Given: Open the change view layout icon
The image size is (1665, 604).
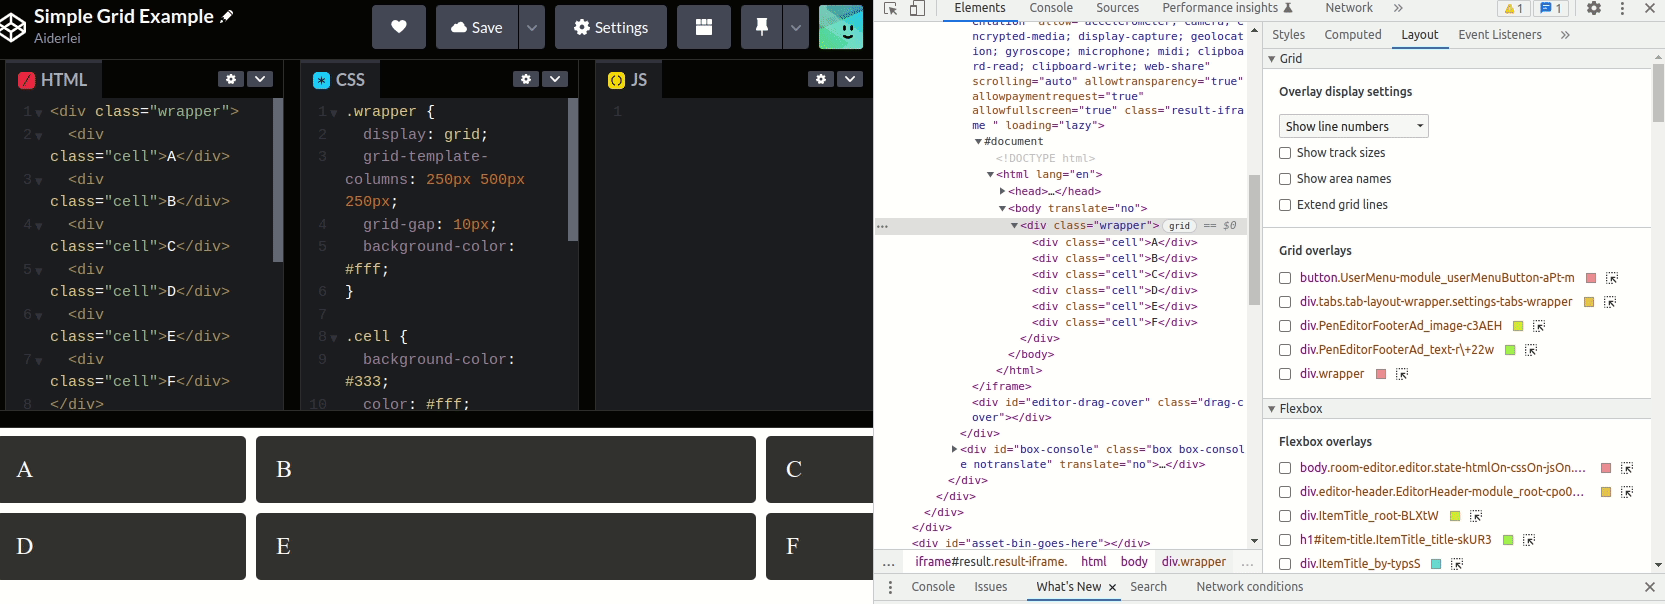Looking at the screenshot, I should 704,27.
